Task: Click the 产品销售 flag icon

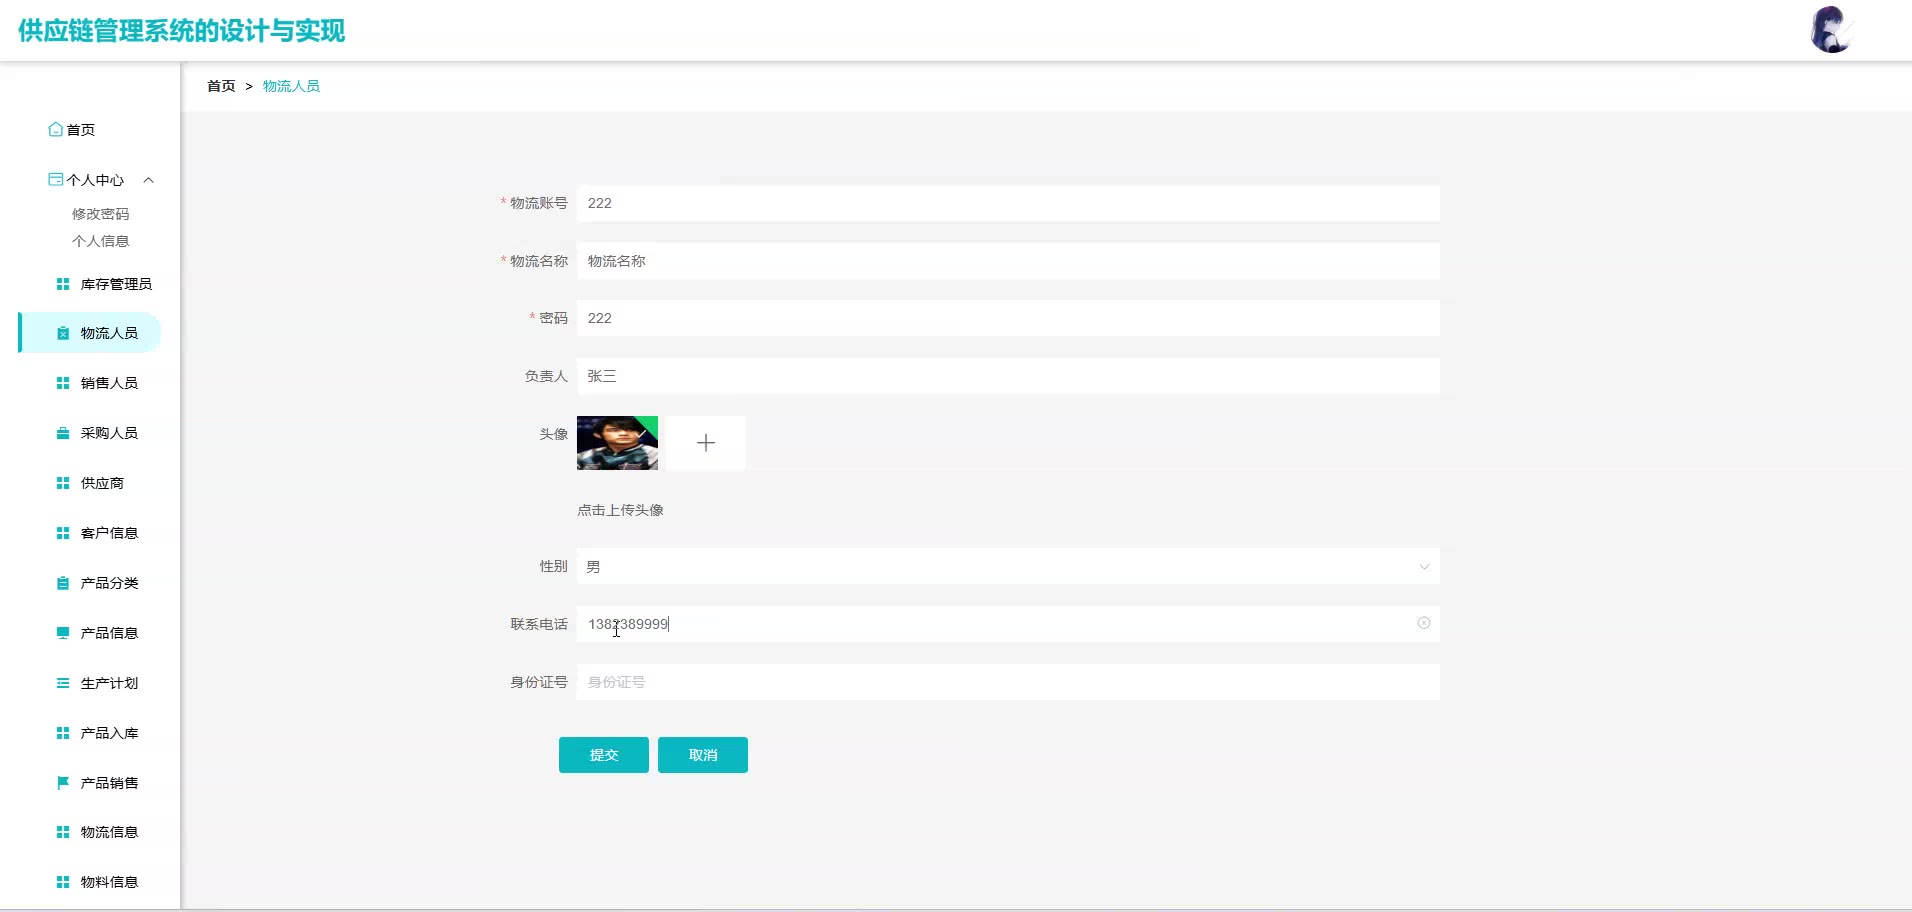Action: click(63, 783)
